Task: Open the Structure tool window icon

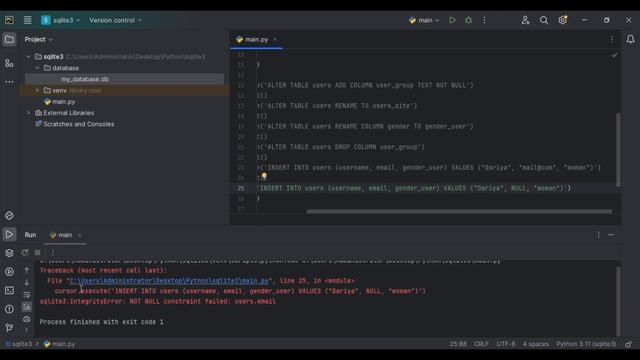Action: (9, 63)
